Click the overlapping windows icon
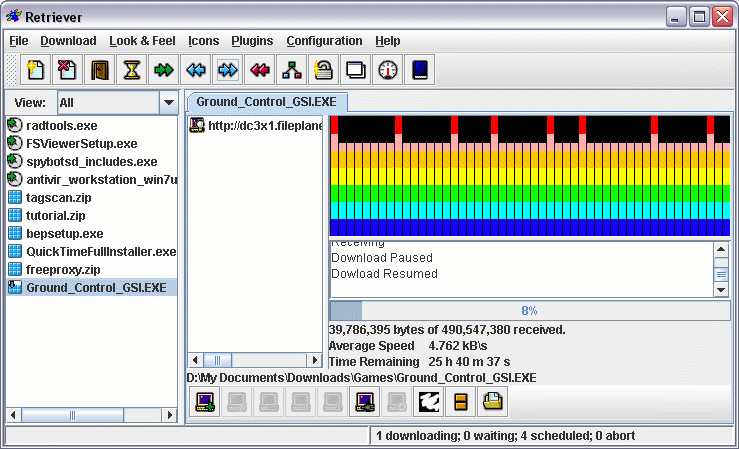Image resolution: width=739 pixels, height=449 pixels. (356, 70)
